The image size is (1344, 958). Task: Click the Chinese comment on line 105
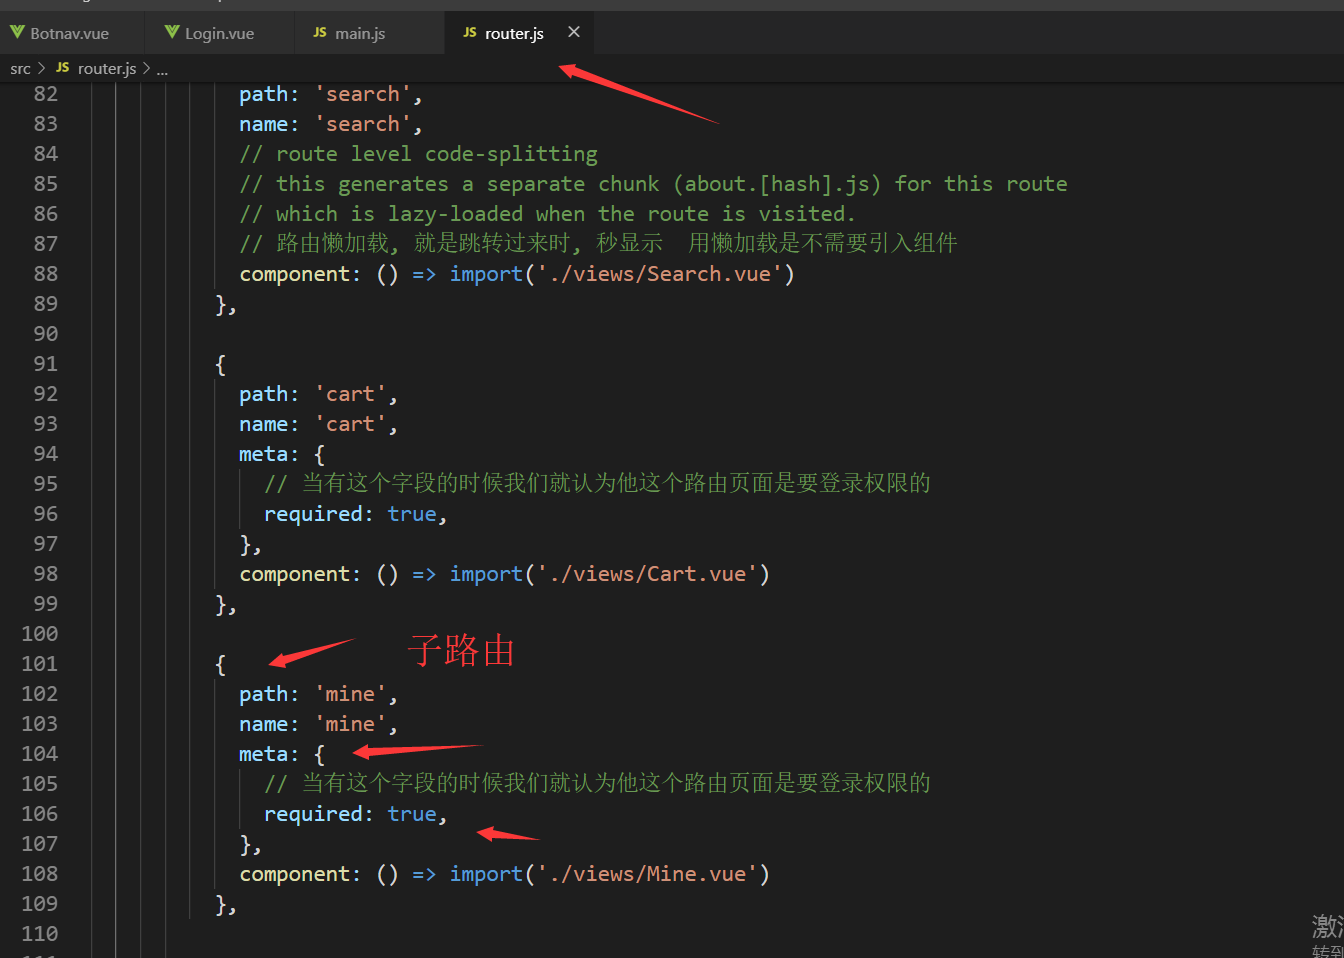[x=597, y=783]
